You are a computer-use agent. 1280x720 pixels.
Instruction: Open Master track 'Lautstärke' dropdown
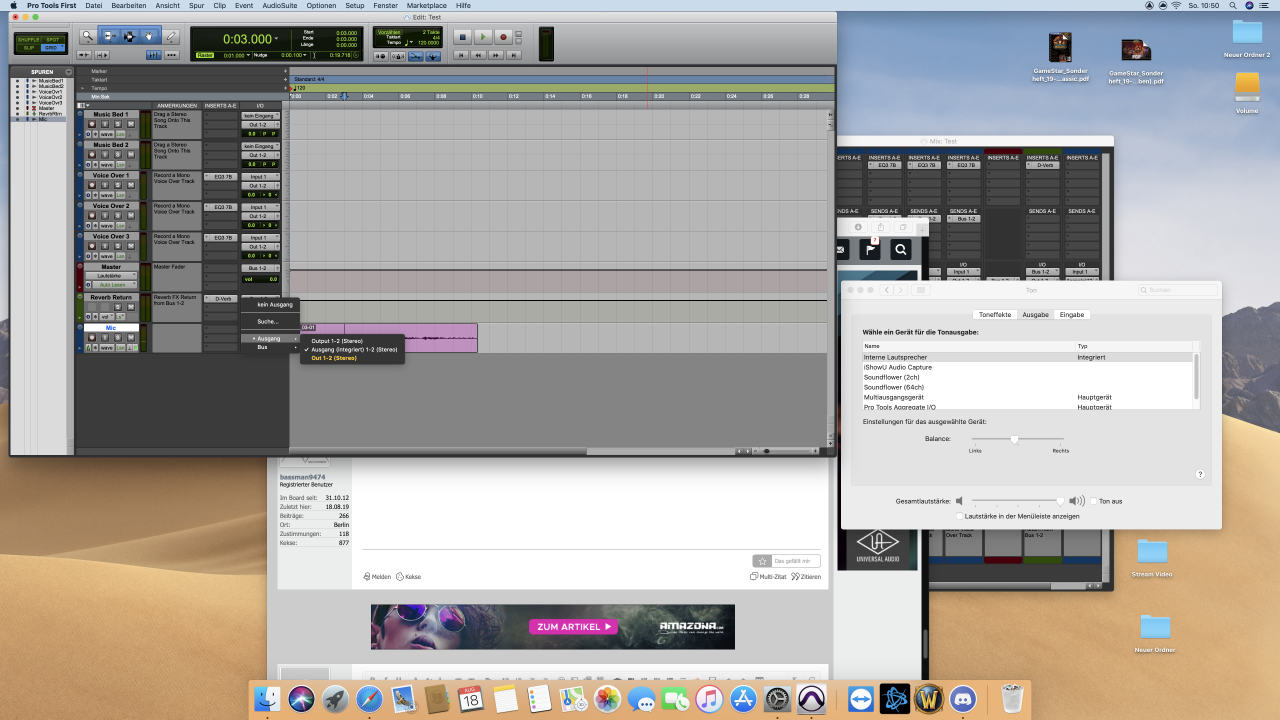coord(112,275)
